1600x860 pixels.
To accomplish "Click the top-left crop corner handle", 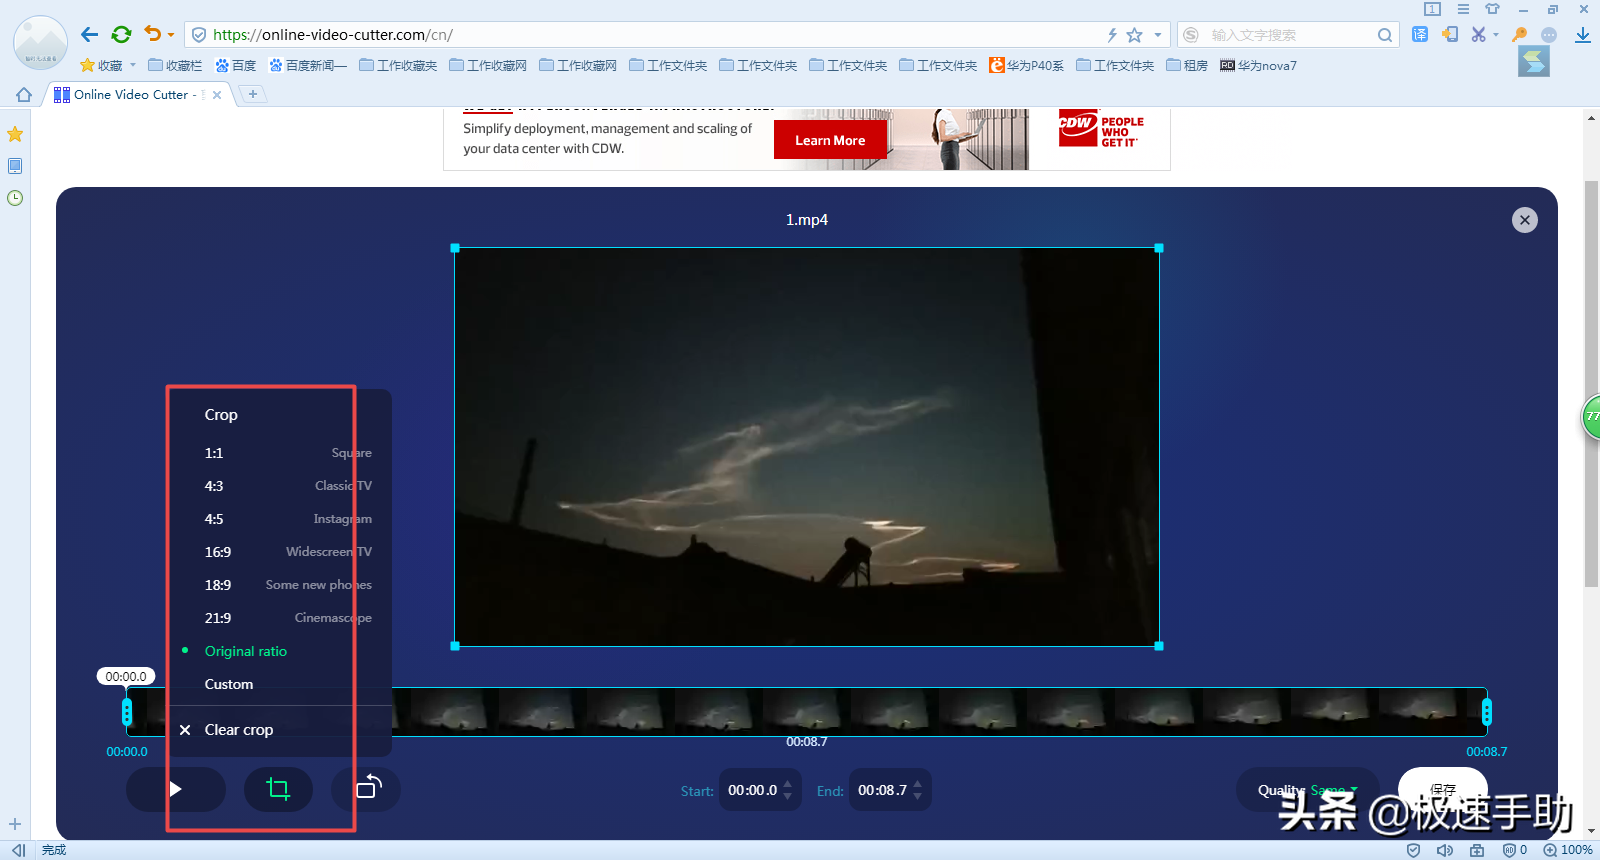I will (x=455, y=248).
